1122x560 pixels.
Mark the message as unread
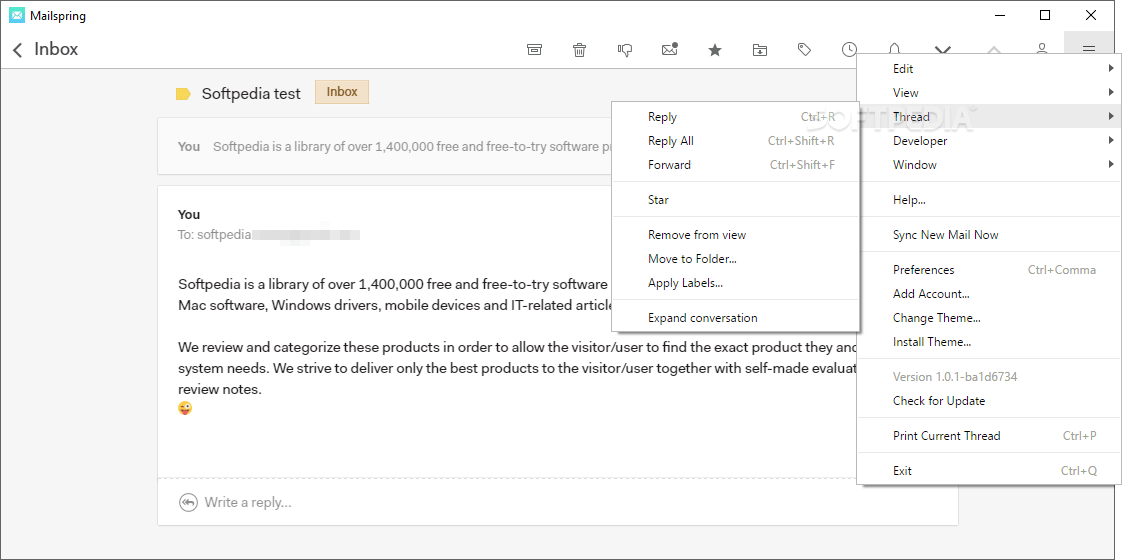670,49
